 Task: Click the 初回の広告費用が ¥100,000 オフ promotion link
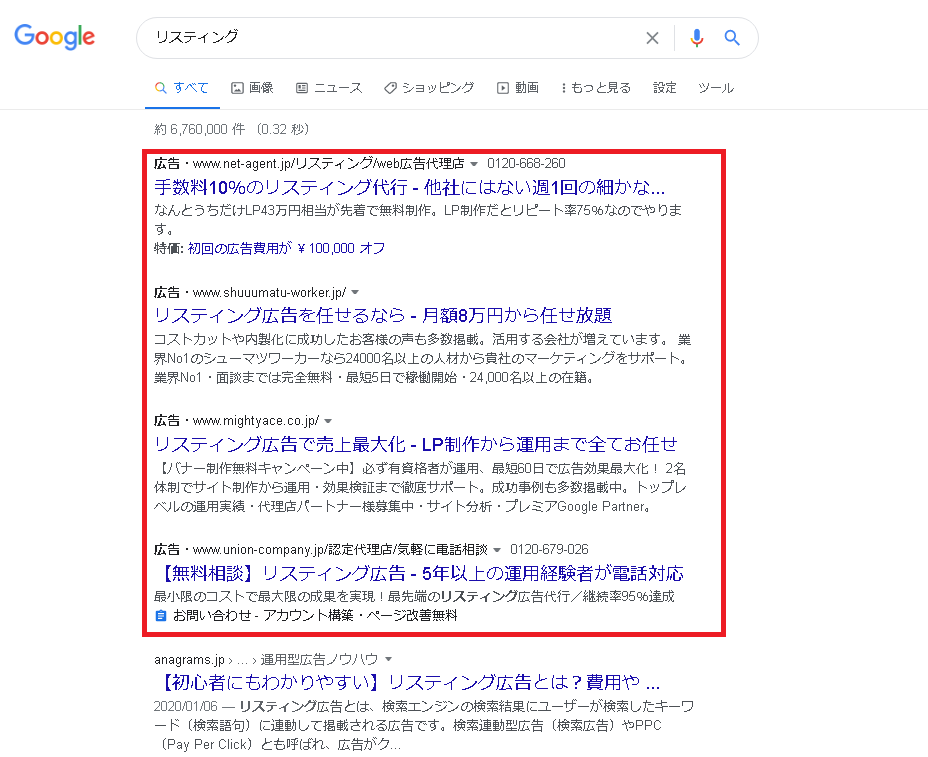pos(286,248)
